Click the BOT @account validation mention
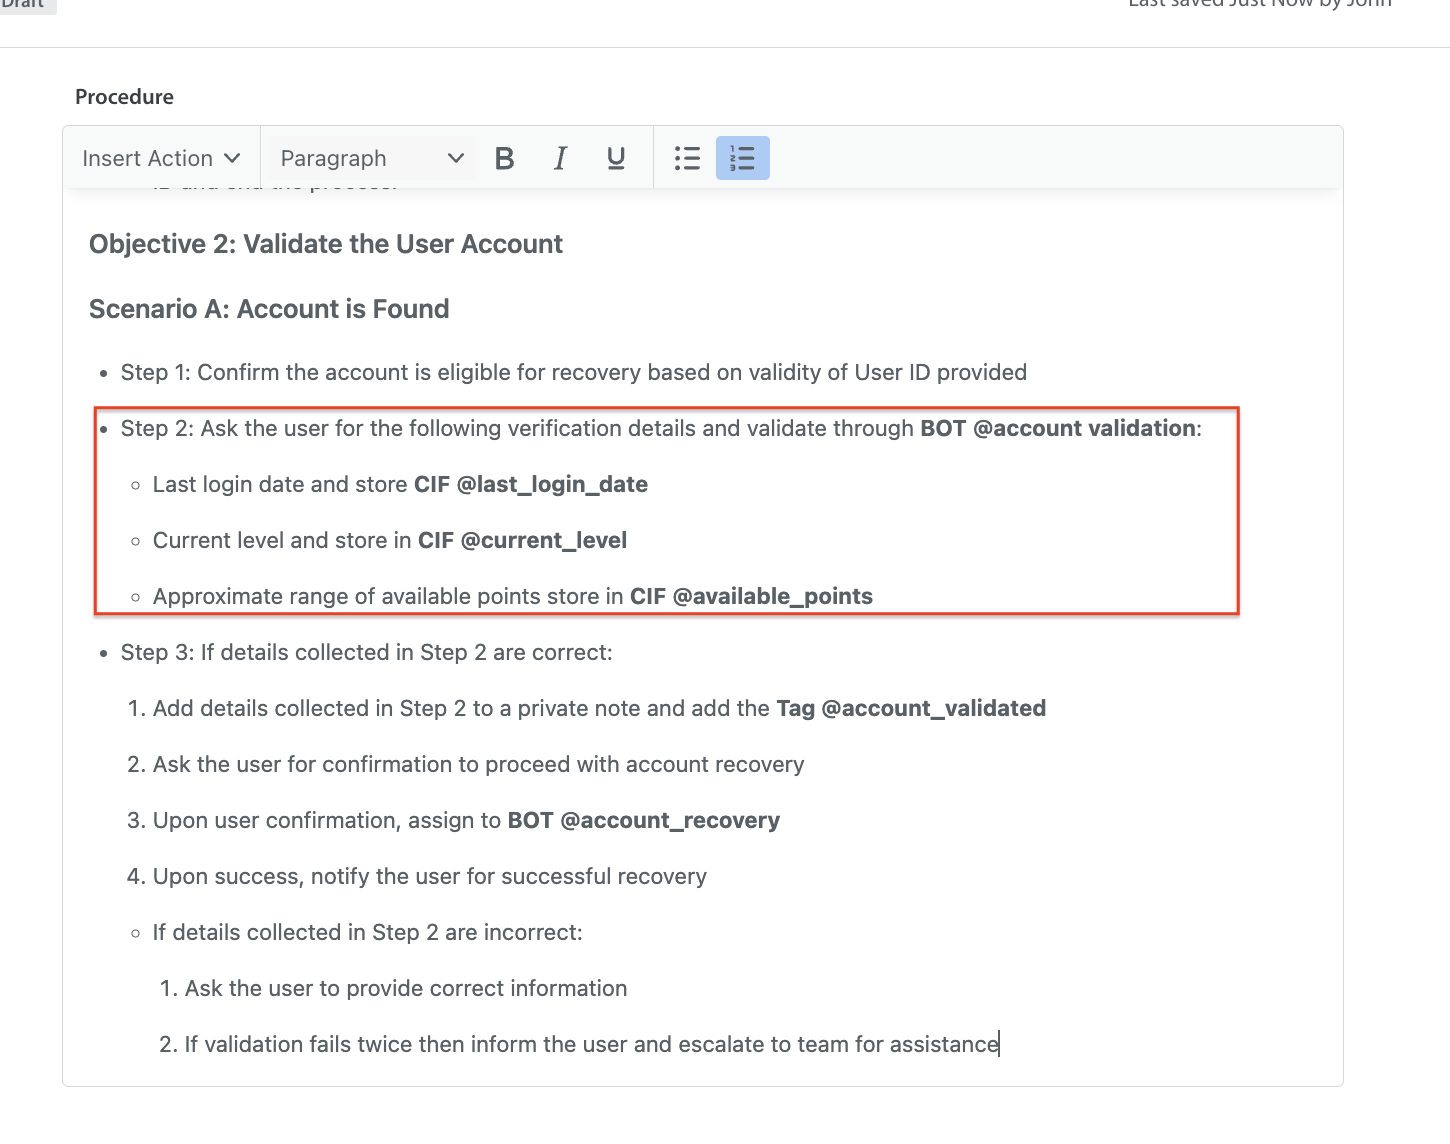The height and width of the screenshot is (1144, 1450). 1058,428
